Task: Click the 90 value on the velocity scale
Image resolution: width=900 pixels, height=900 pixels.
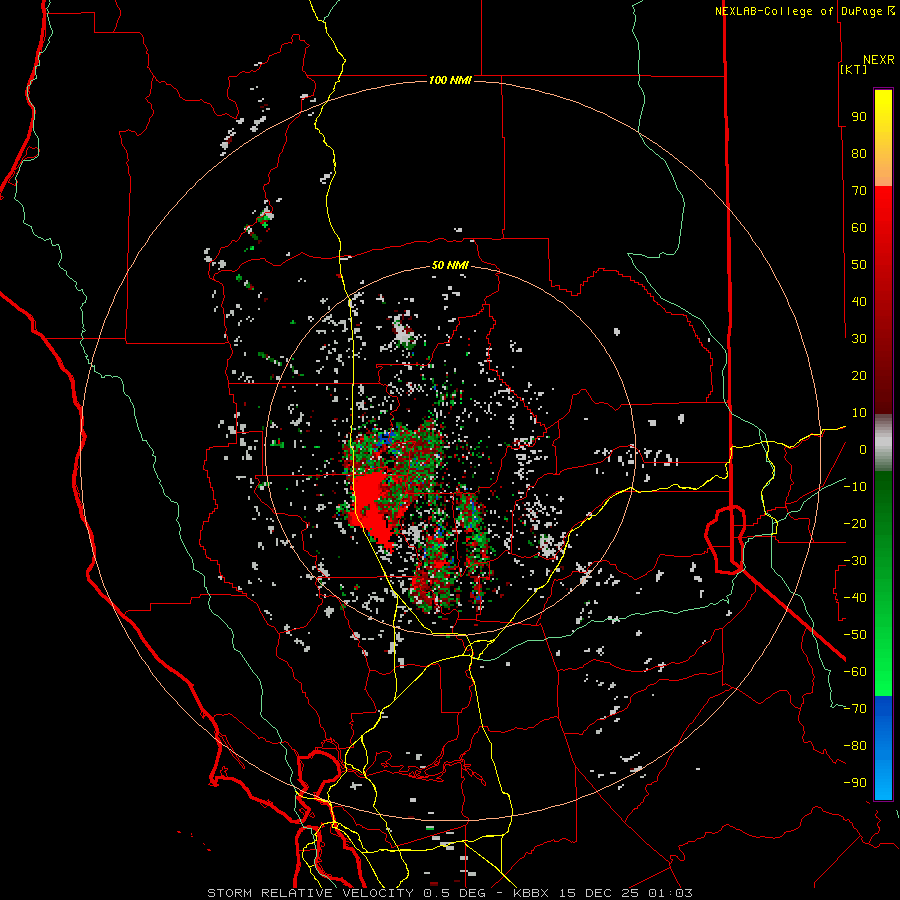Action: click(859, 117)
